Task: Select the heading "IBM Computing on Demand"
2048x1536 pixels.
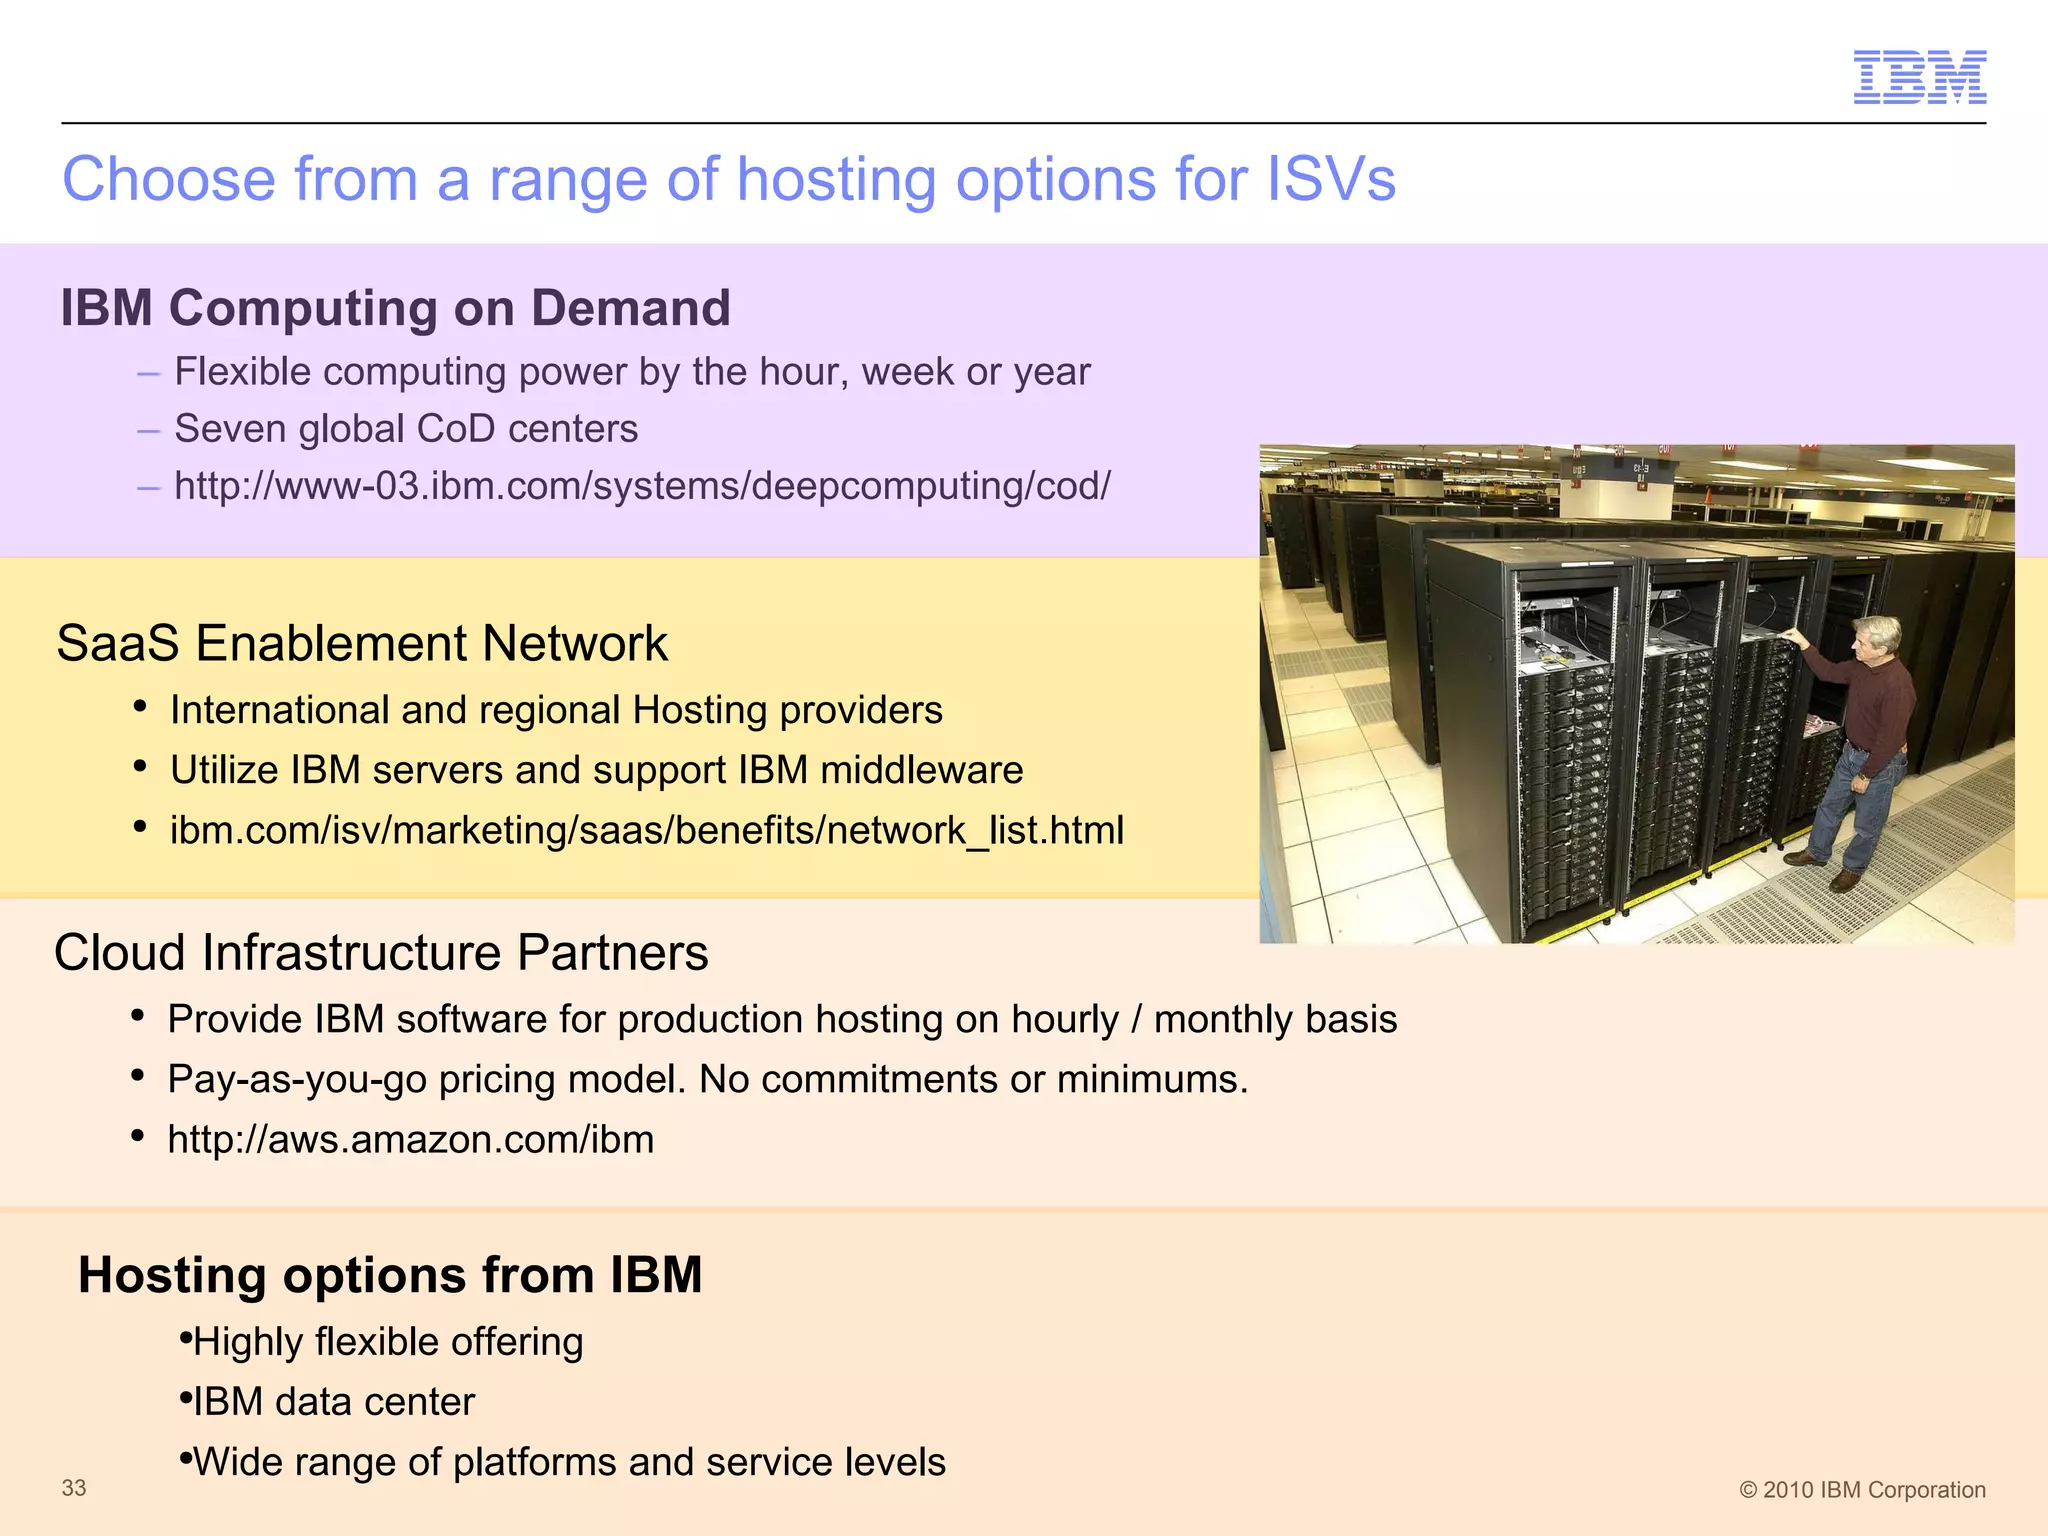Action: pyautogui.click(x=395, y=307)
